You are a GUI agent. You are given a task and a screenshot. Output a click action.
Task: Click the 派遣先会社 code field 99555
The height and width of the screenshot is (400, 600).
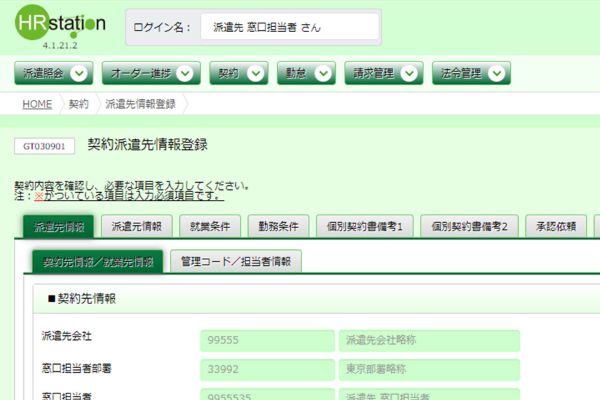pos(266,340)
